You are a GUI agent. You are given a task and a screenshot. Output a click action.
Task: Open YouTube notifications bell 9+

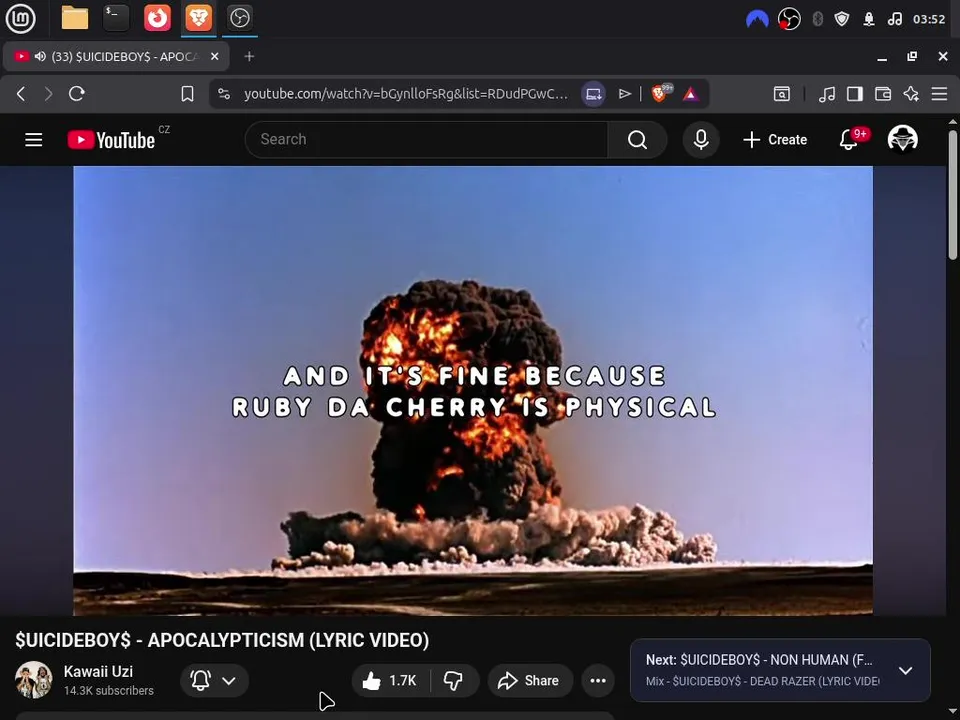click(x=849, y=140)
